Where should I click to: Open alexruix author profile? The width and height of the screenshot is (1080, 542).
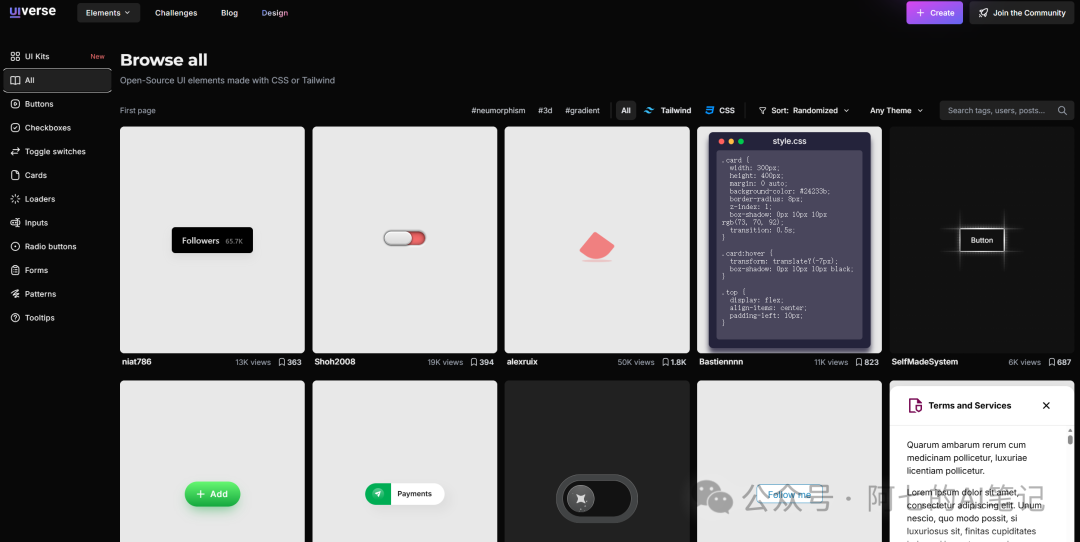522,362
